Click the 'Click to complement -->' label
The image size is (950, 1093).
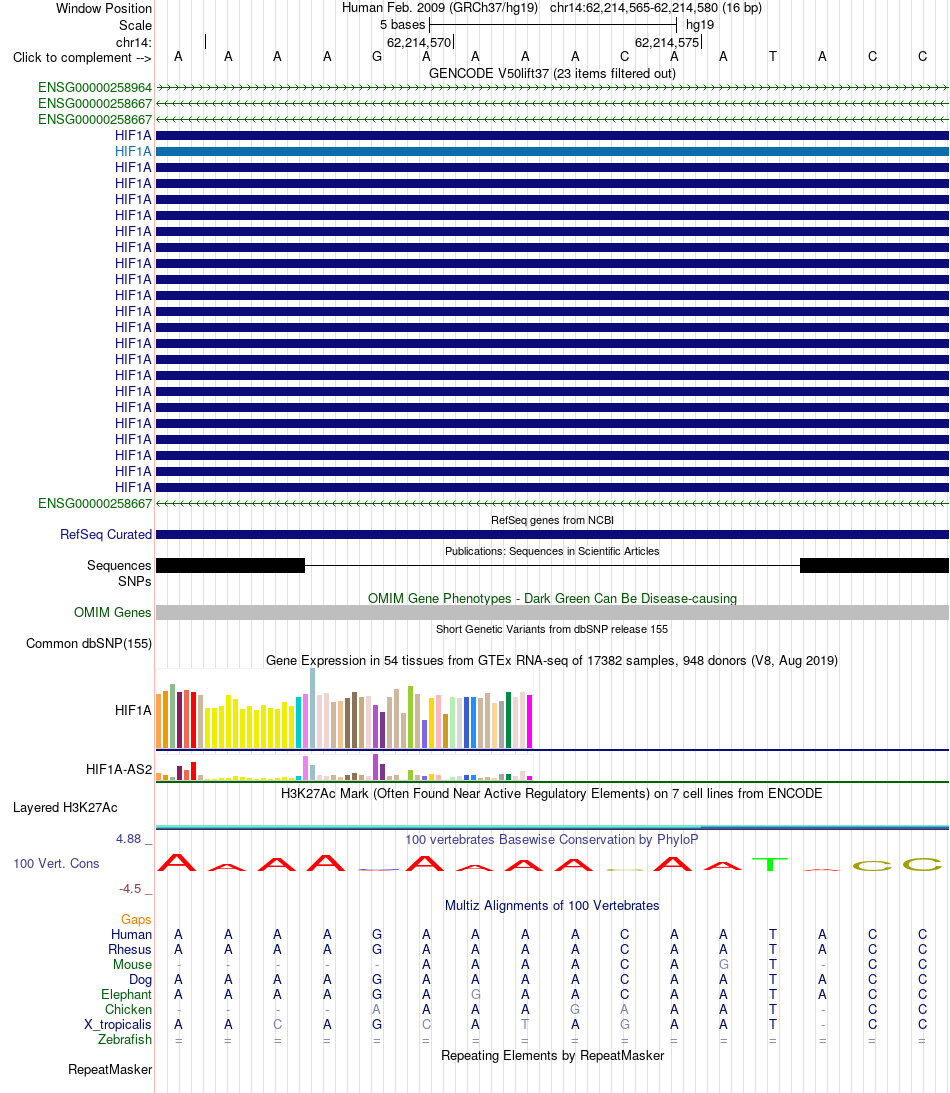click(x=82, y=57)
